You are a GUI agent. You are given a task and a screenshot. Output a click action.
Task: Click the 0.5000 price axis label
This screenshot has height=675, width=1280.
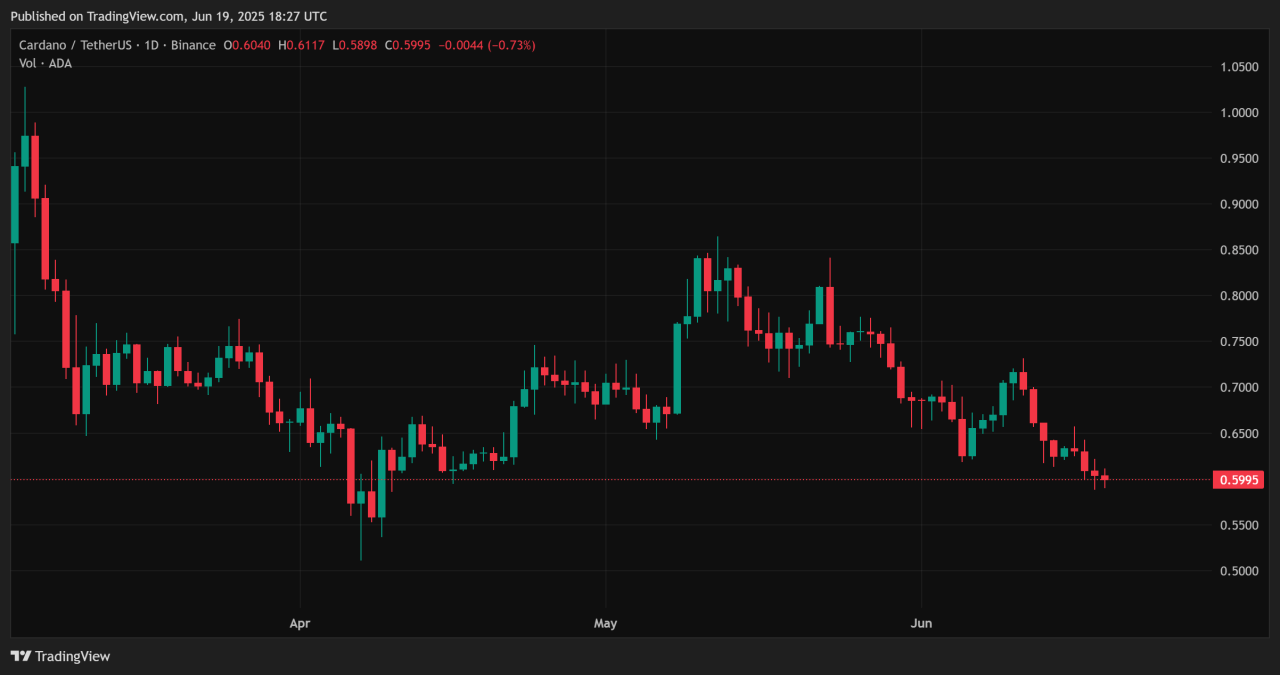pyautogui.click(x=1239, y=571)
